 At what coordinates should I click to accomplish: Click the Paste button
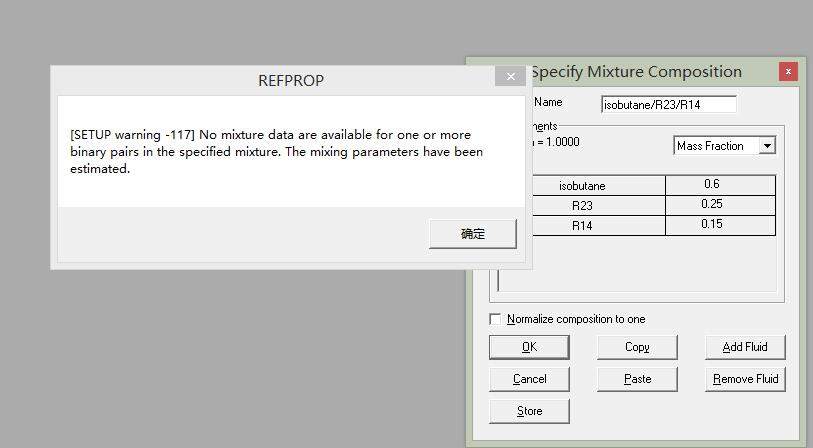point(637,379)
